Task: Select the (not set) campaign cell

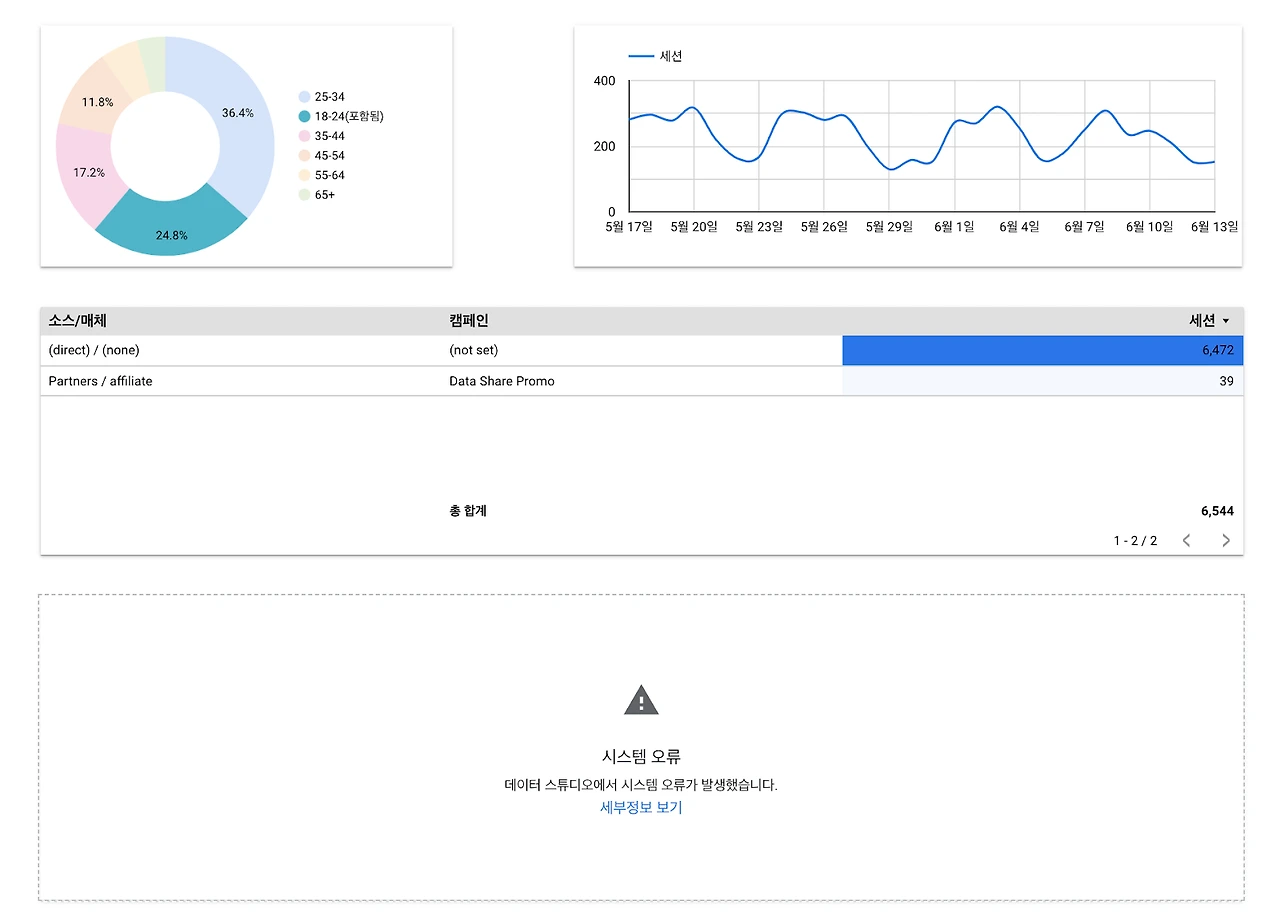Action: coord(473,351)
